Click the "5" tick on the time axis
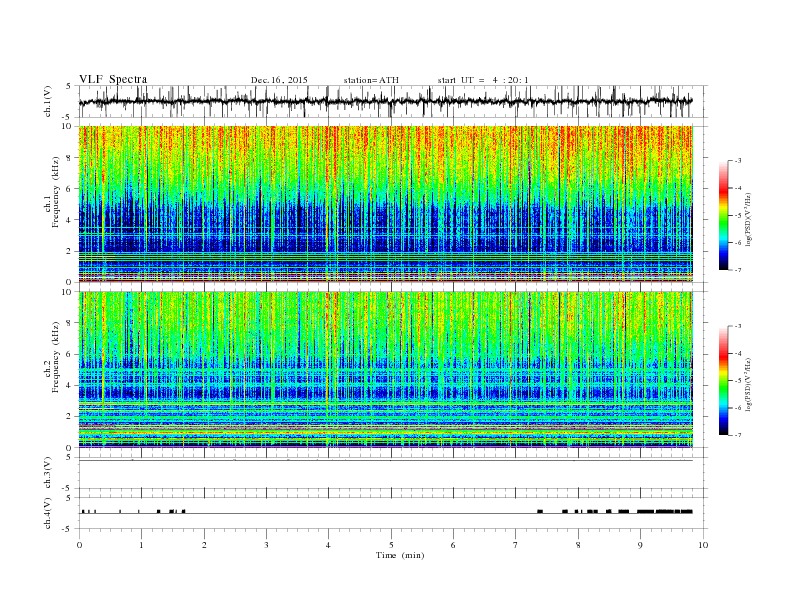The width and height of the screenshot is (792, 612). pos(391,545)
